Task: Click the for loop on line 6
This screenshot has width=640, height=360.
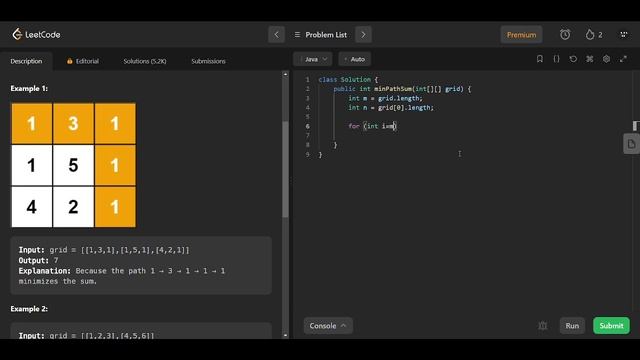Action: (x=372, y=126)
